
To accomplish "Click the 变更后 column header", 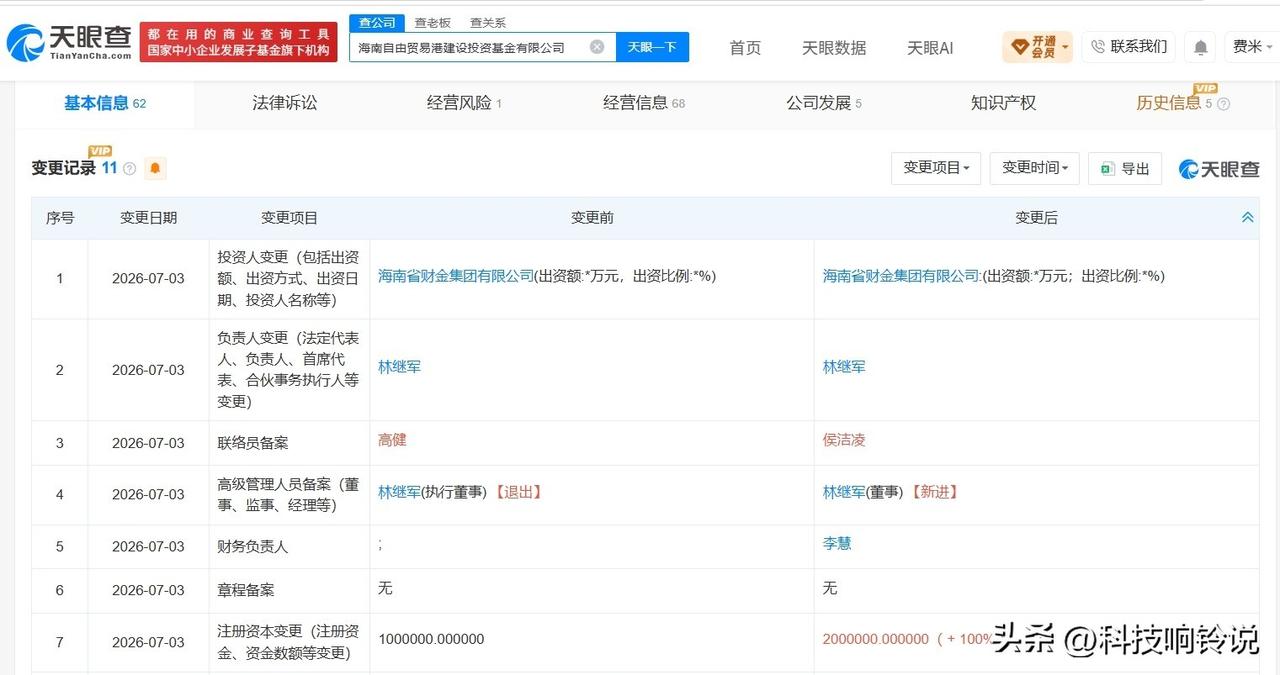I will (1036, 218).
